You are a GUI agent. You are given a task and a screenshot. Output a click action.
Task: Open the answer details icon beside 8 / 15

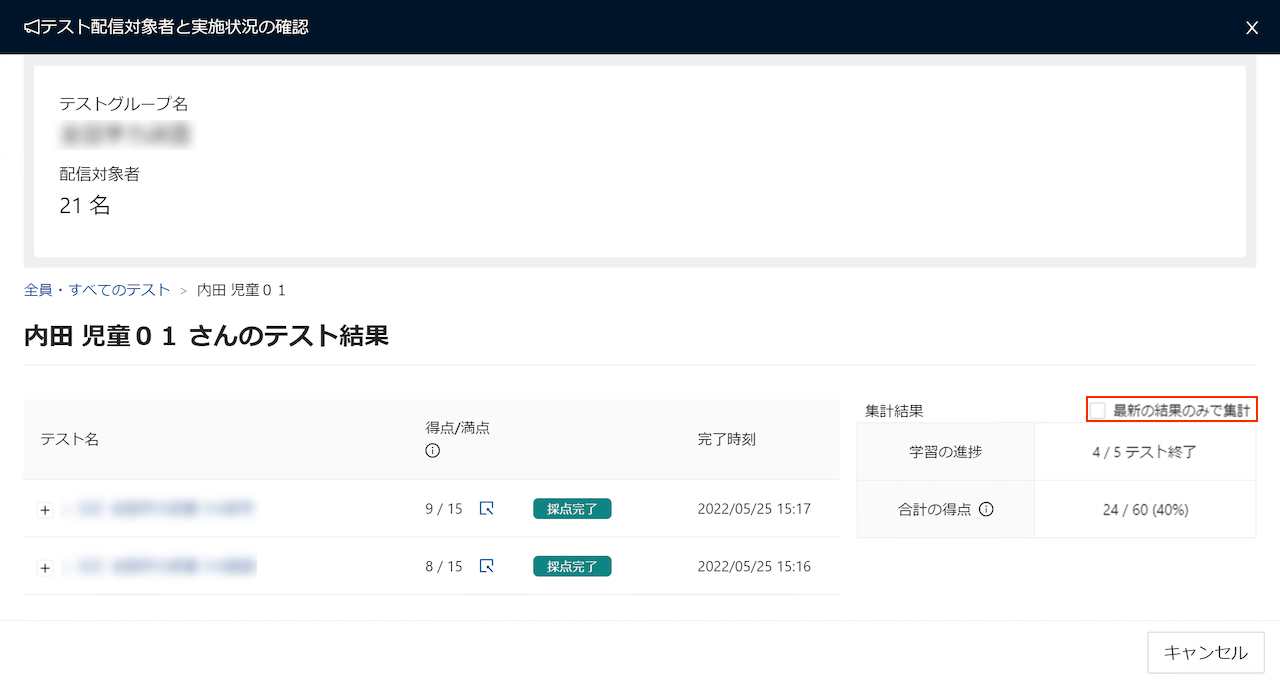(x=487, y=566)
